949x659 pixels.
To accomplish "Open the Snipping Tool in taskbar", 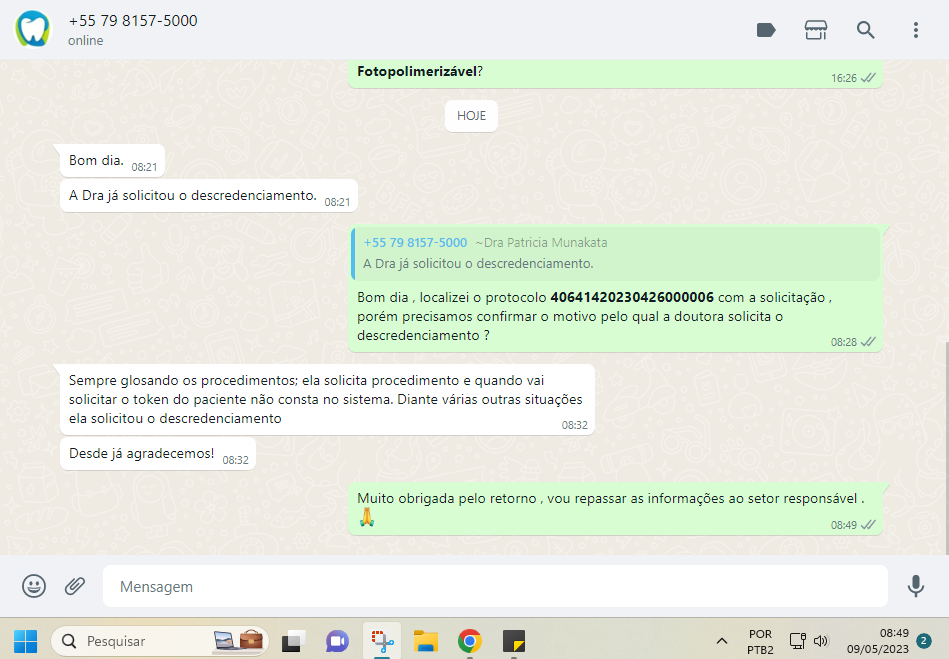I will click(x=380, y=640).
